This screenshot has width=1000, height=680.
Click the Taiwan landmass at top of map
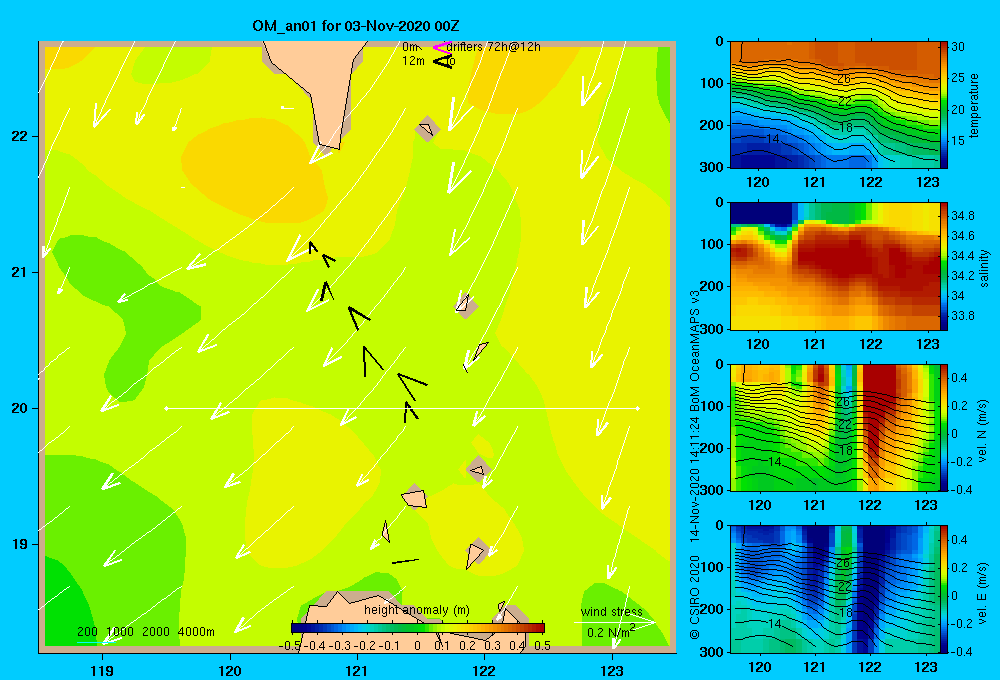(x=316, y=91)
